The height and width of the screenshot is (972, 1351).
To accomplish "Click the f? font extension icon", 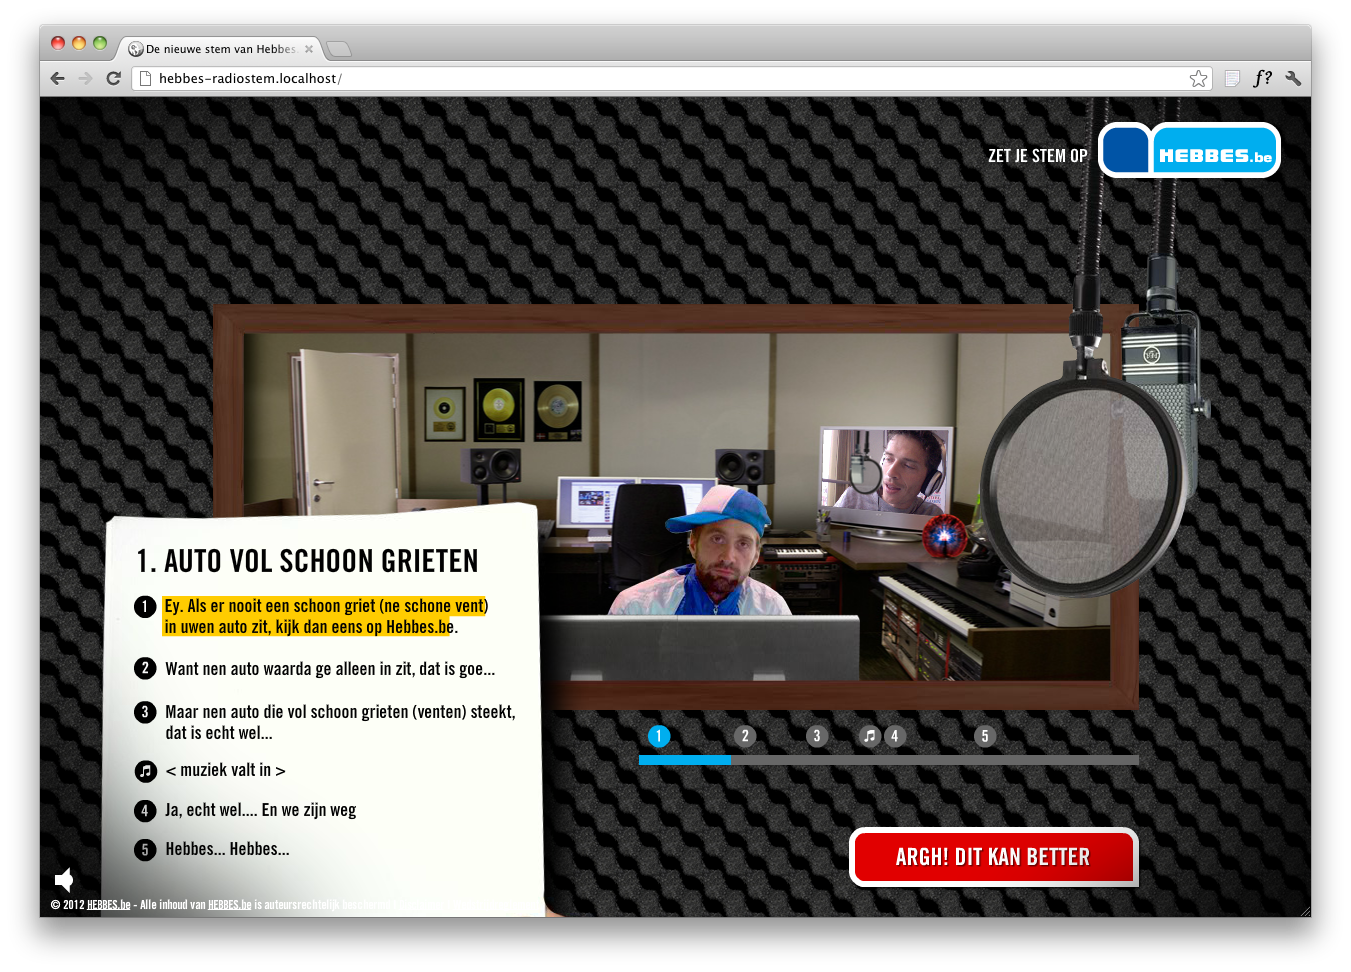I will click(1263, 78).
